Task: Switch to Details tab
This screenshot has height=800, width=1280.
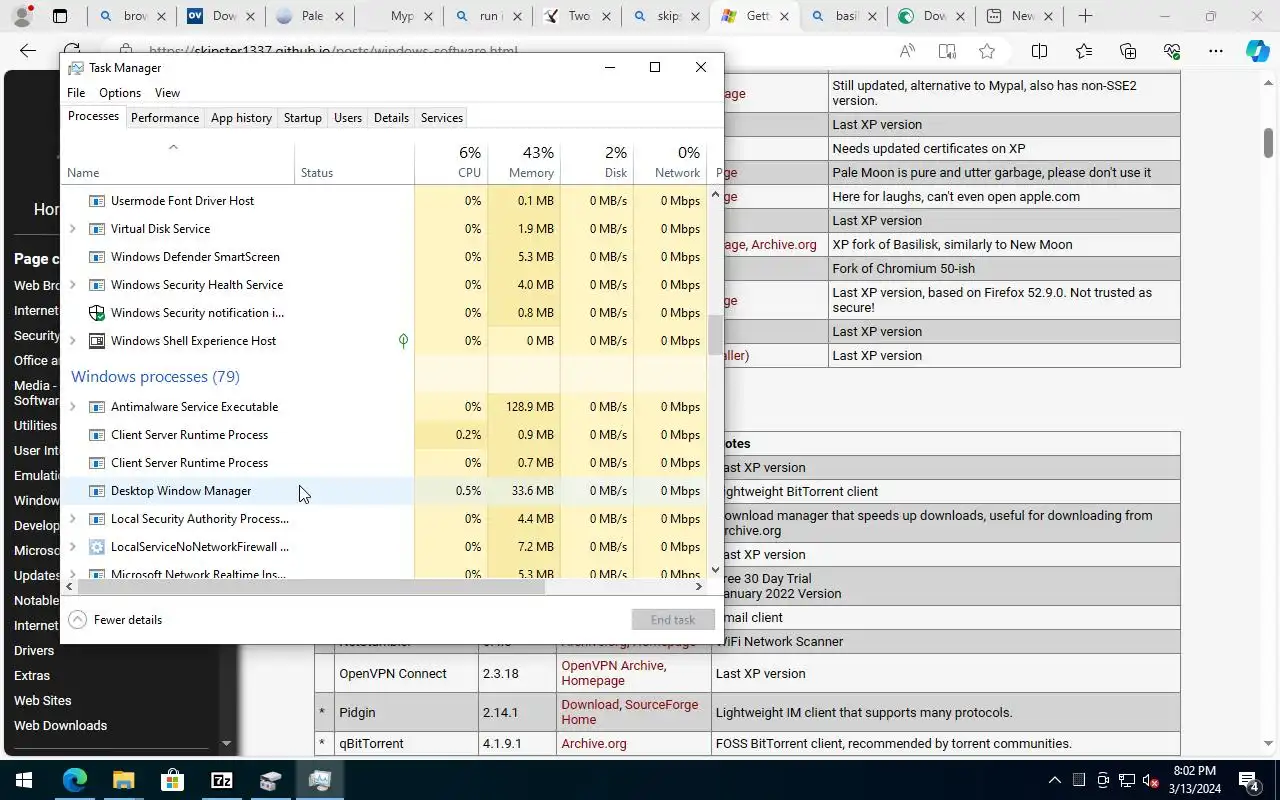Action: (391, 118)
